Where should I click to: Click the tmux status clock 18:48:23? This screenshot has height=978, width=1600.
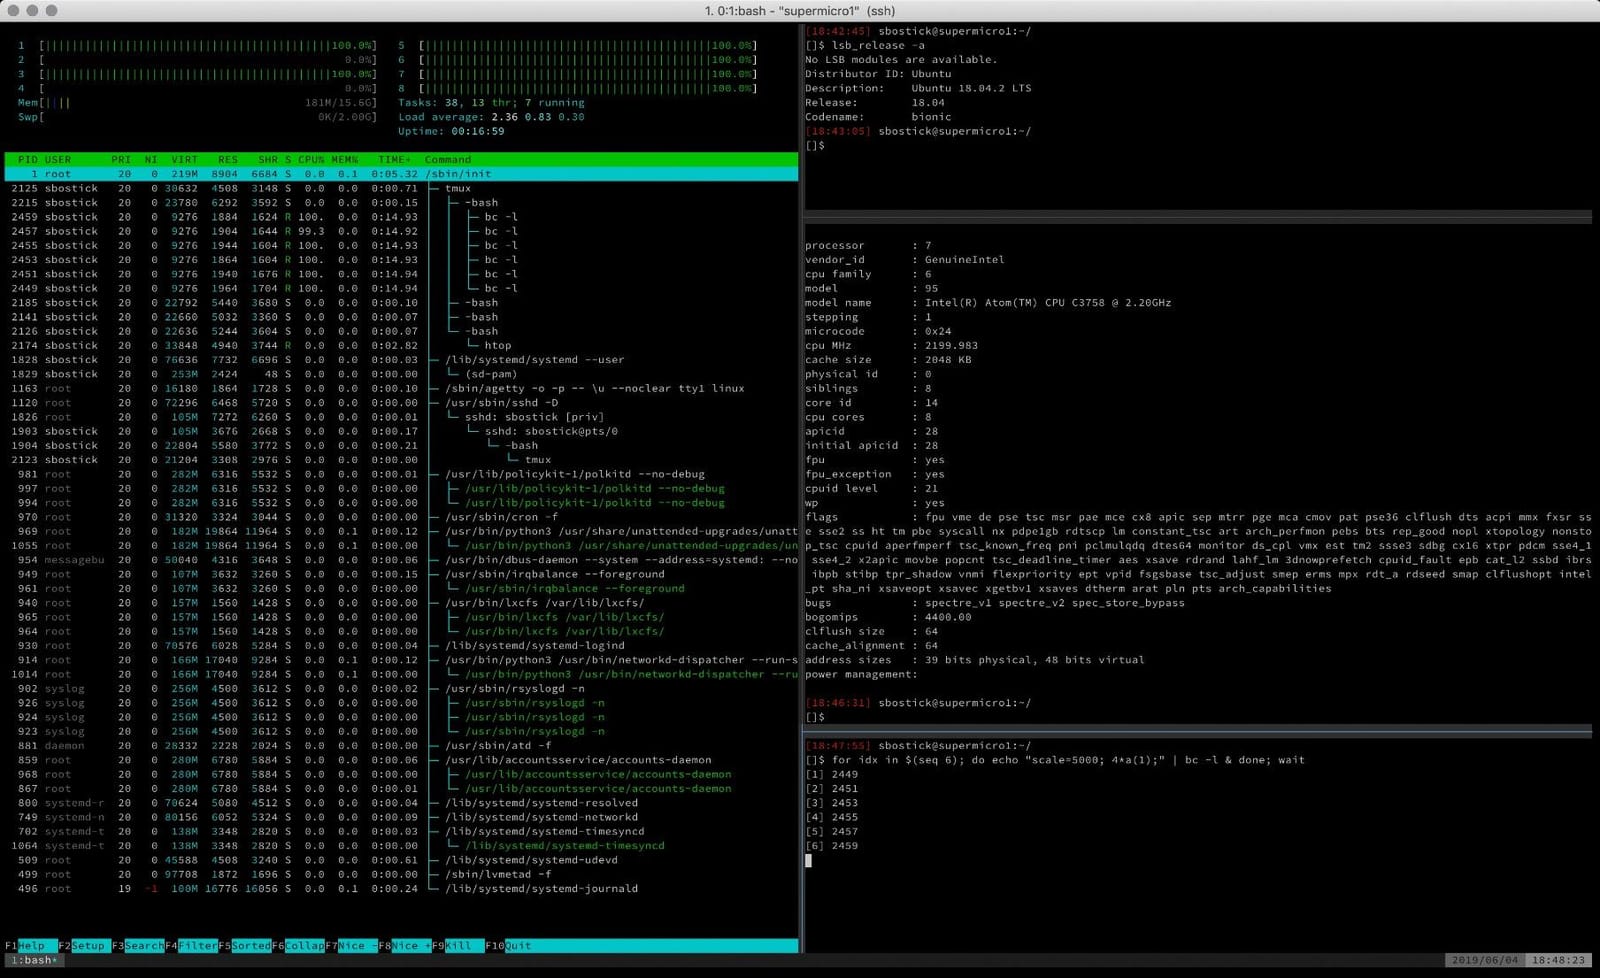pyautogui.click(x=1558, y=960)
